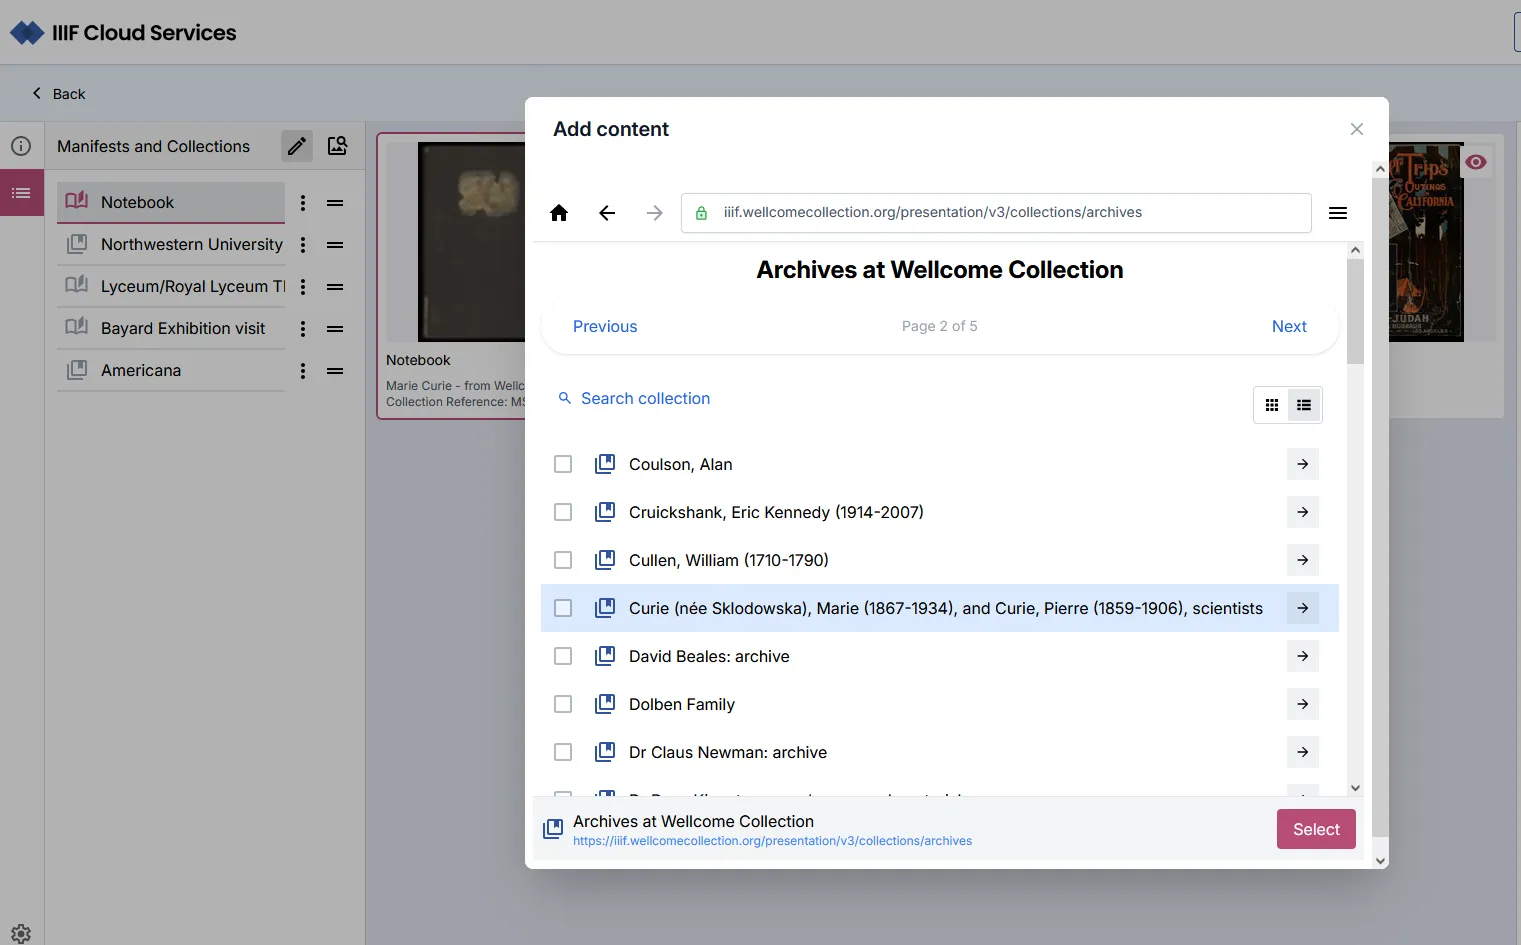Check the checkbox beside Coulson, Alan
This screenshot has height=945, width=1521.
tap(563, 464)
